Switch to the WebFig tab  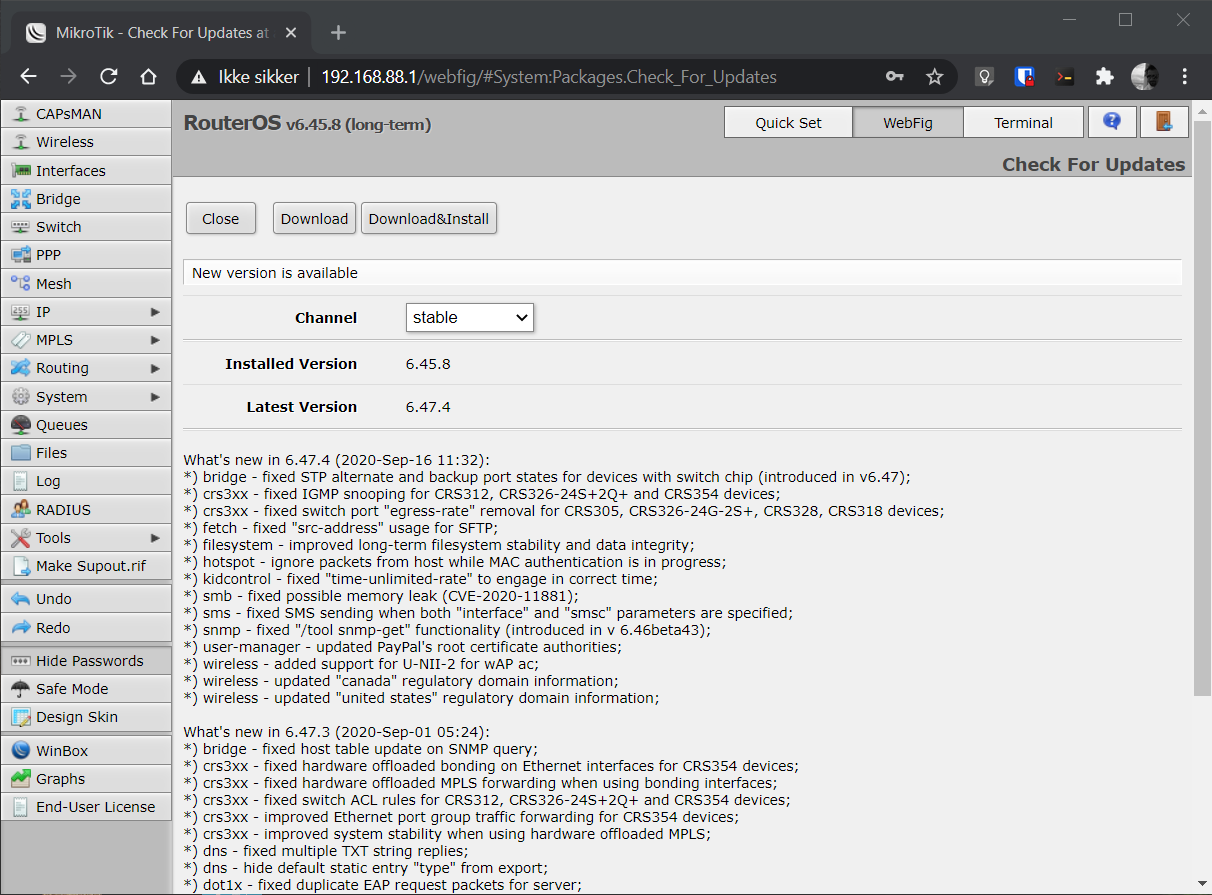[908, 122]
